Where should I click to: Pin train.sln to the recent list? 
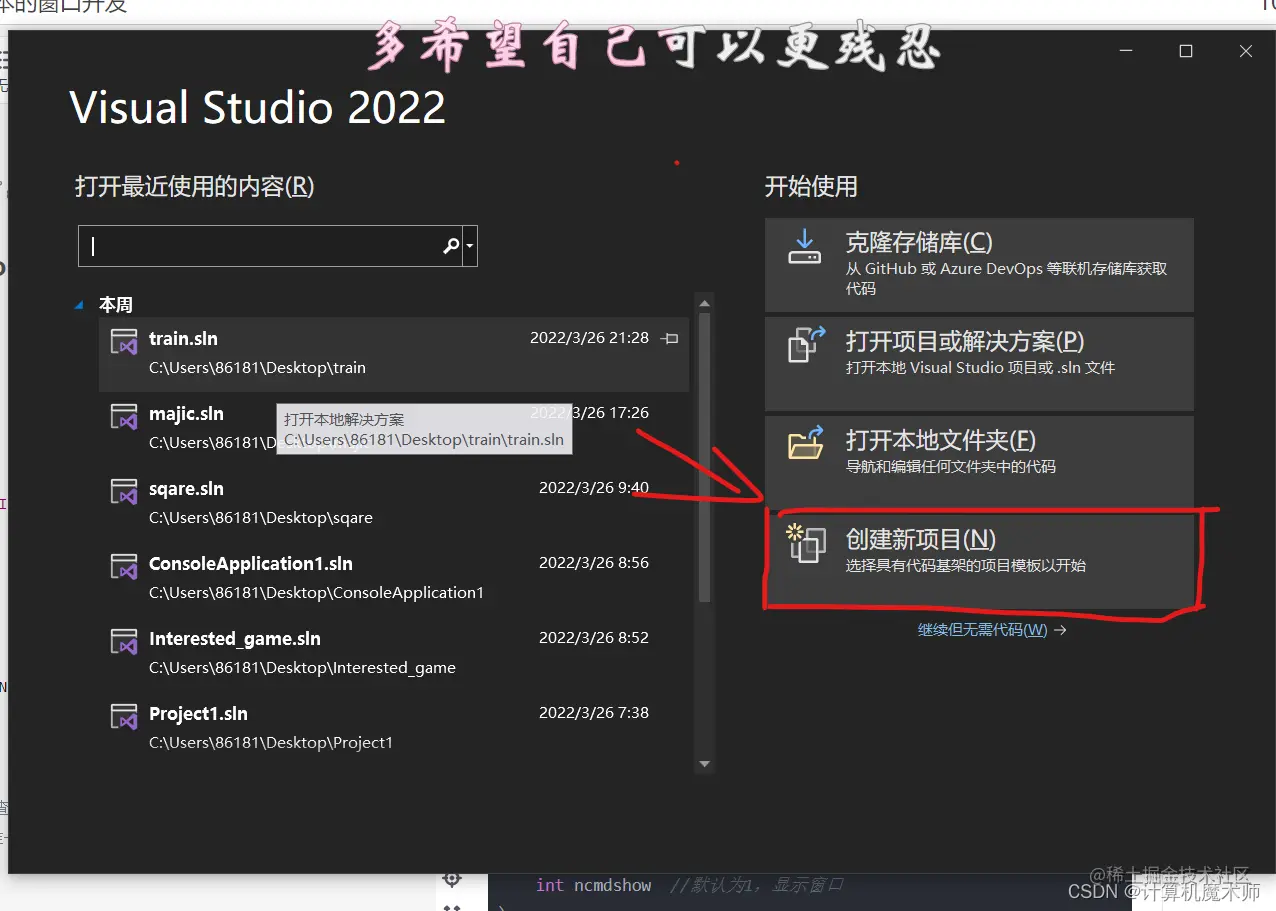point(668,338)
